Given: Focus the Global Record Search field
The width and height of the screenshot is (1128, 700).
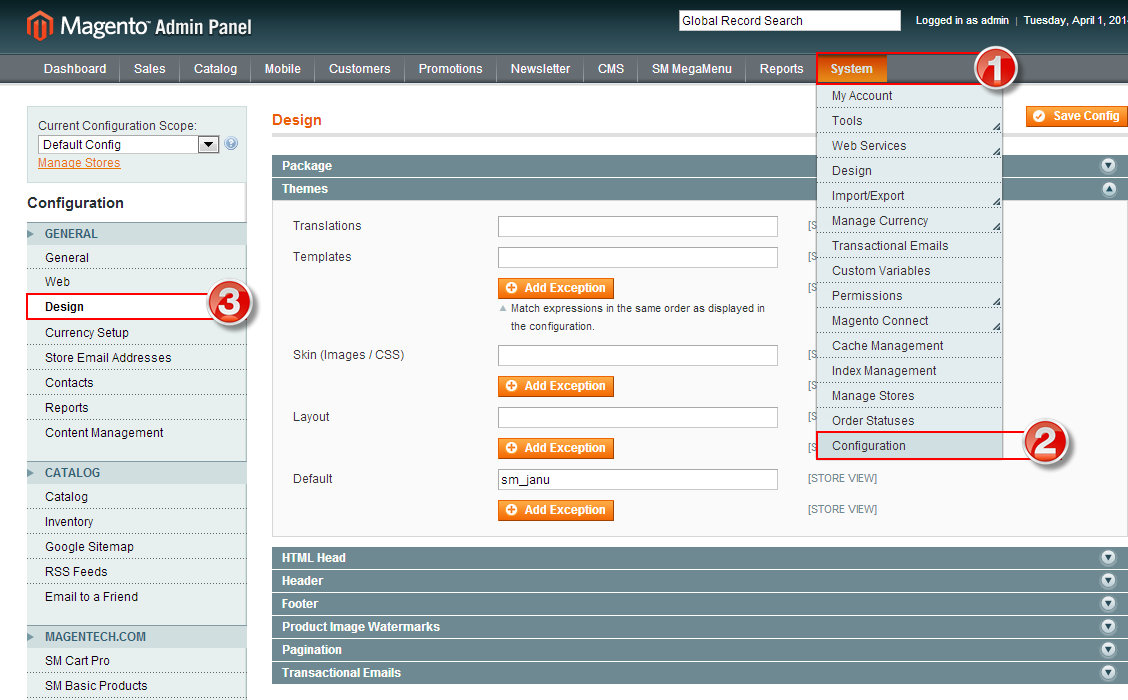Looking at the screenshot, I should (789, 21).
